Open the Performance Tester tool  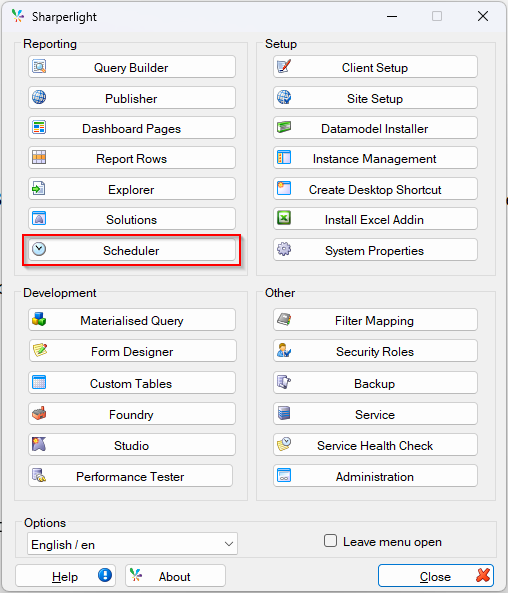(130, 476)
